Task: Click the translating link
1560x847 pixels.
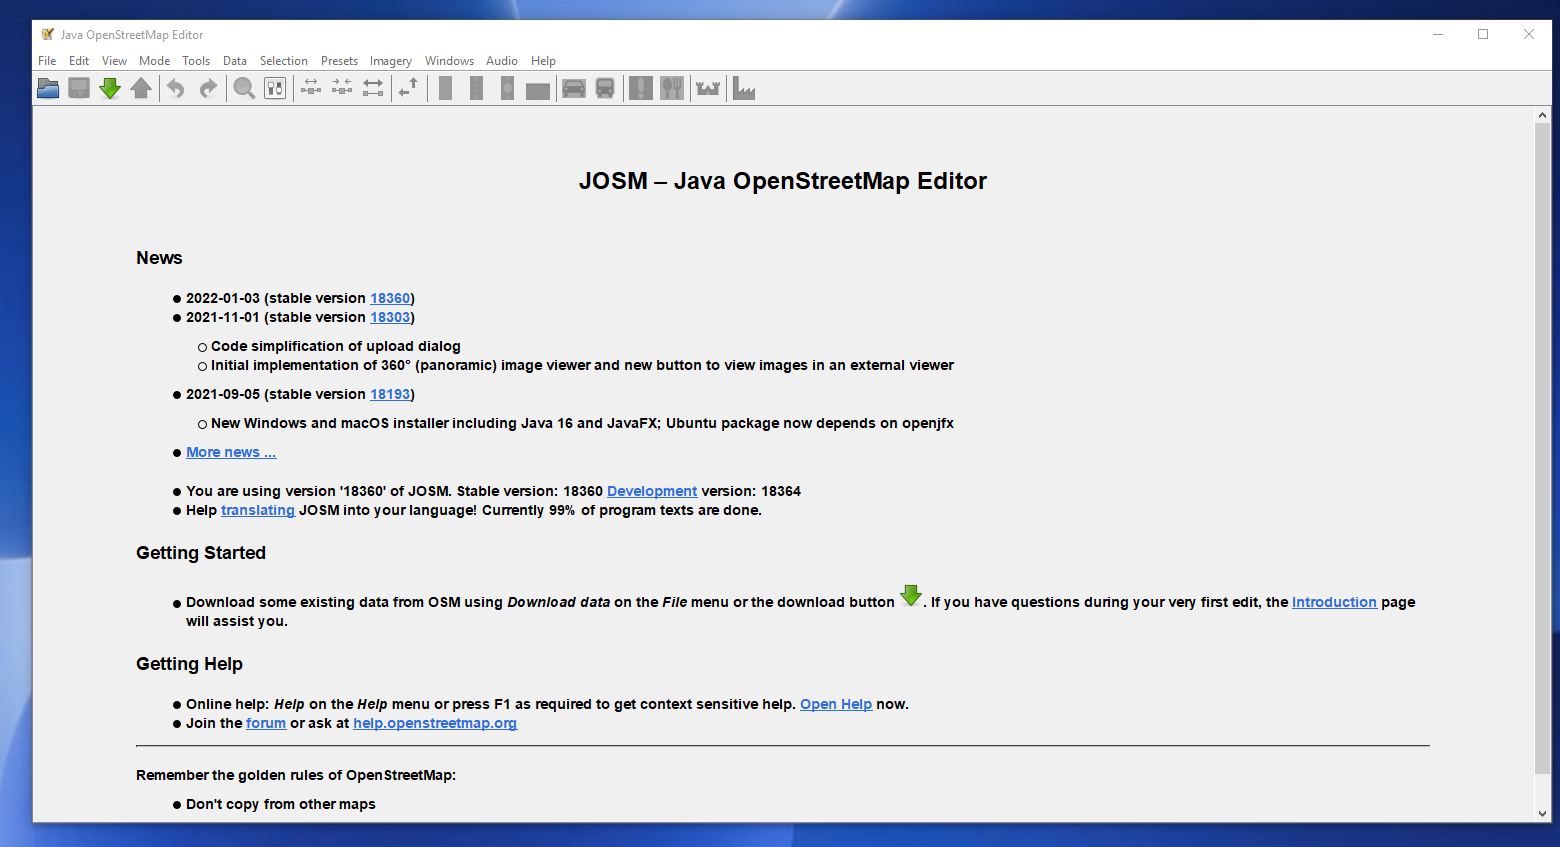Action: tap(258, 510)
